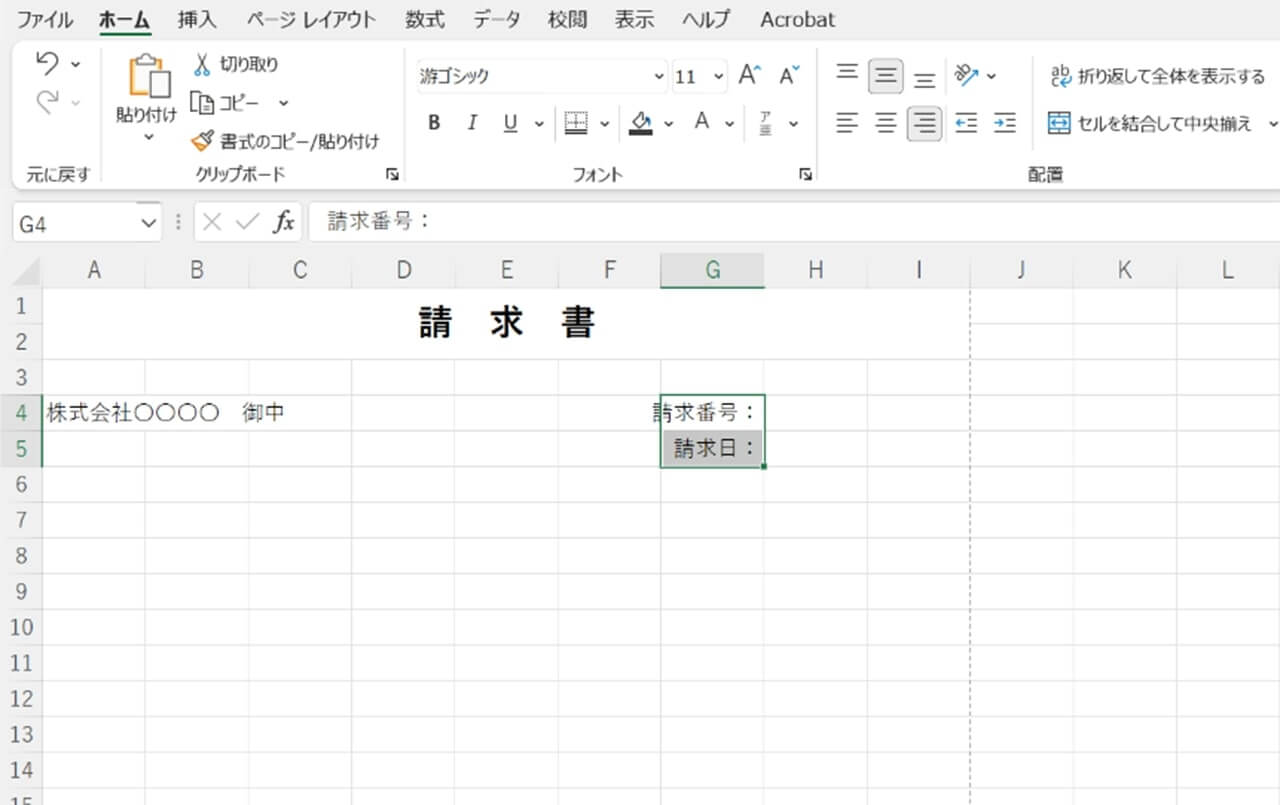Toggle align right
This screenshot has height=805, width=1280.
coord(925,124)
